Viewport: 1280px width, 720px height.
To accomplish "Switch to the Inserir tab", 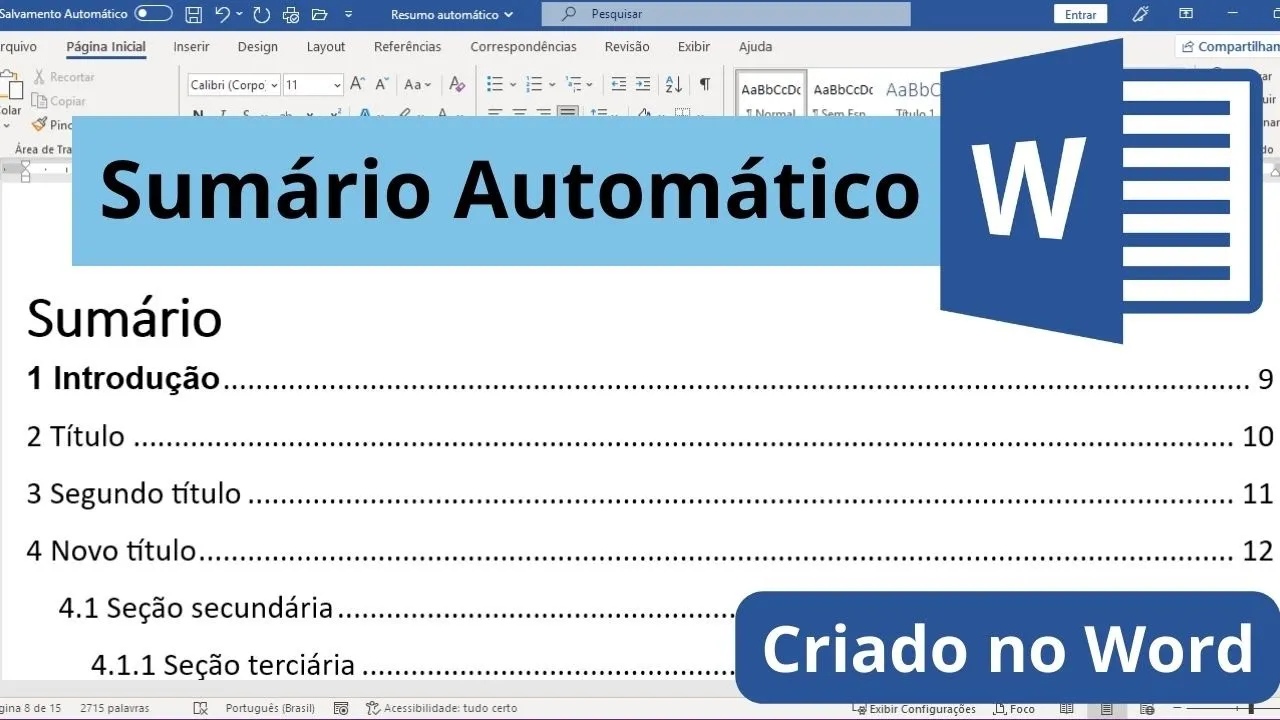I will pyautogui.click(x=191, y=46).
